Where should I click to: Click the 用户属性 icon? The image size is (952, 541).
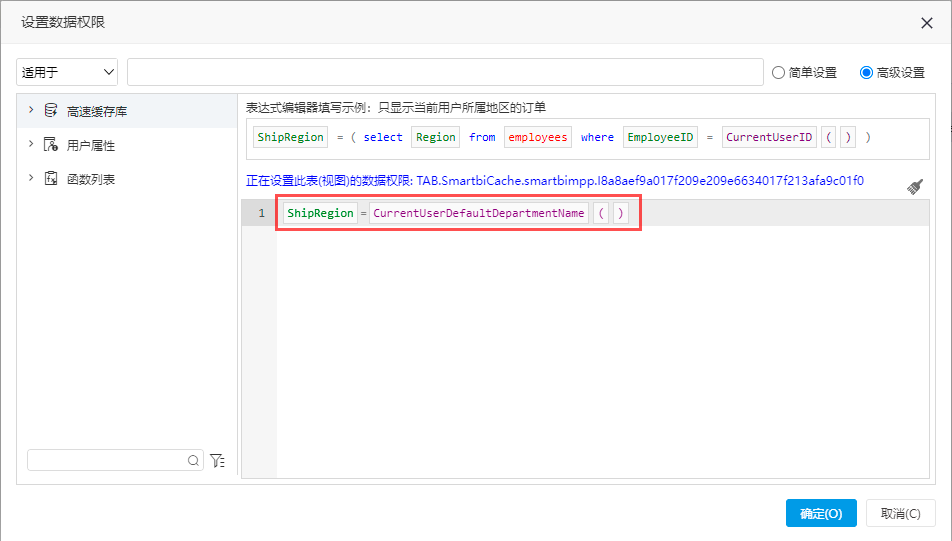(x=51, y=145)
